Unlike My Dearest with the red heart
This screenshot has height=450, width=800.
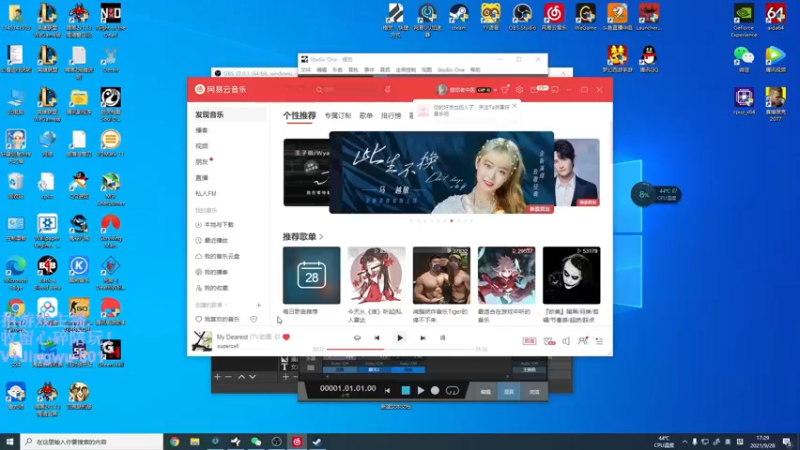click(x=286, y=337)
